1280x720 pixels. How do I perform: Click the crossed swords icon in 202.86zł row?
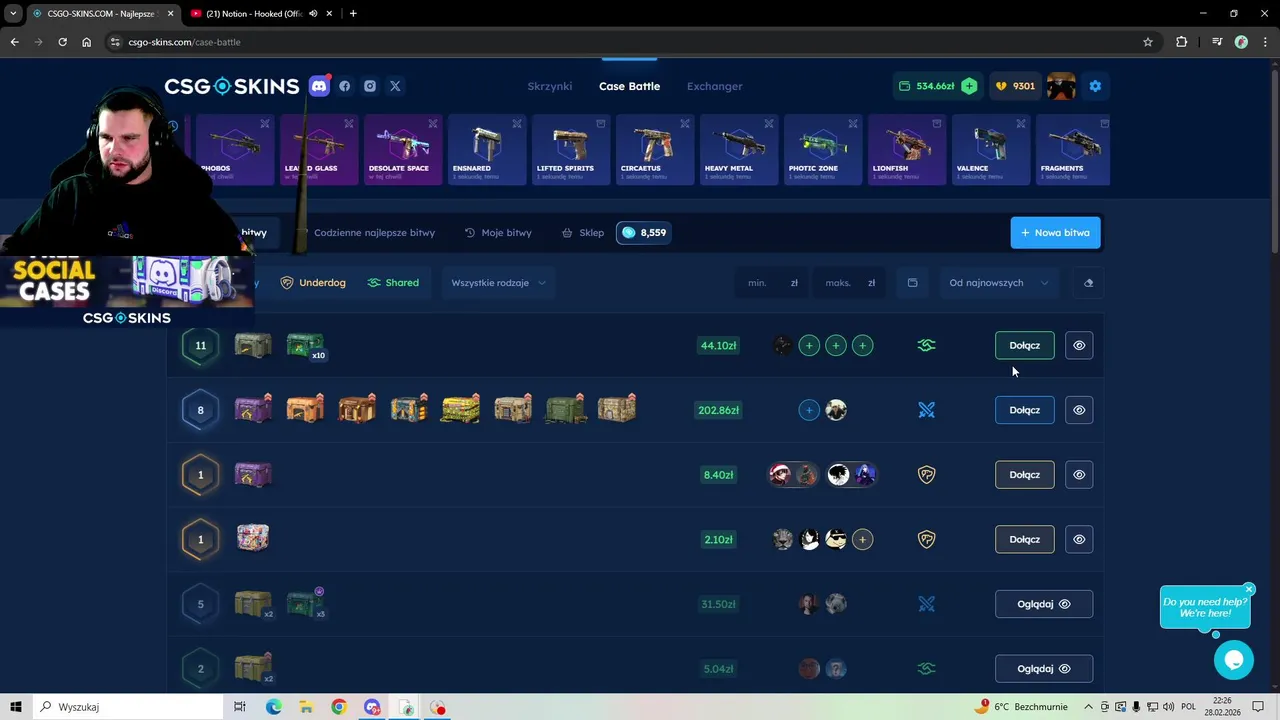tap(926, 410)
